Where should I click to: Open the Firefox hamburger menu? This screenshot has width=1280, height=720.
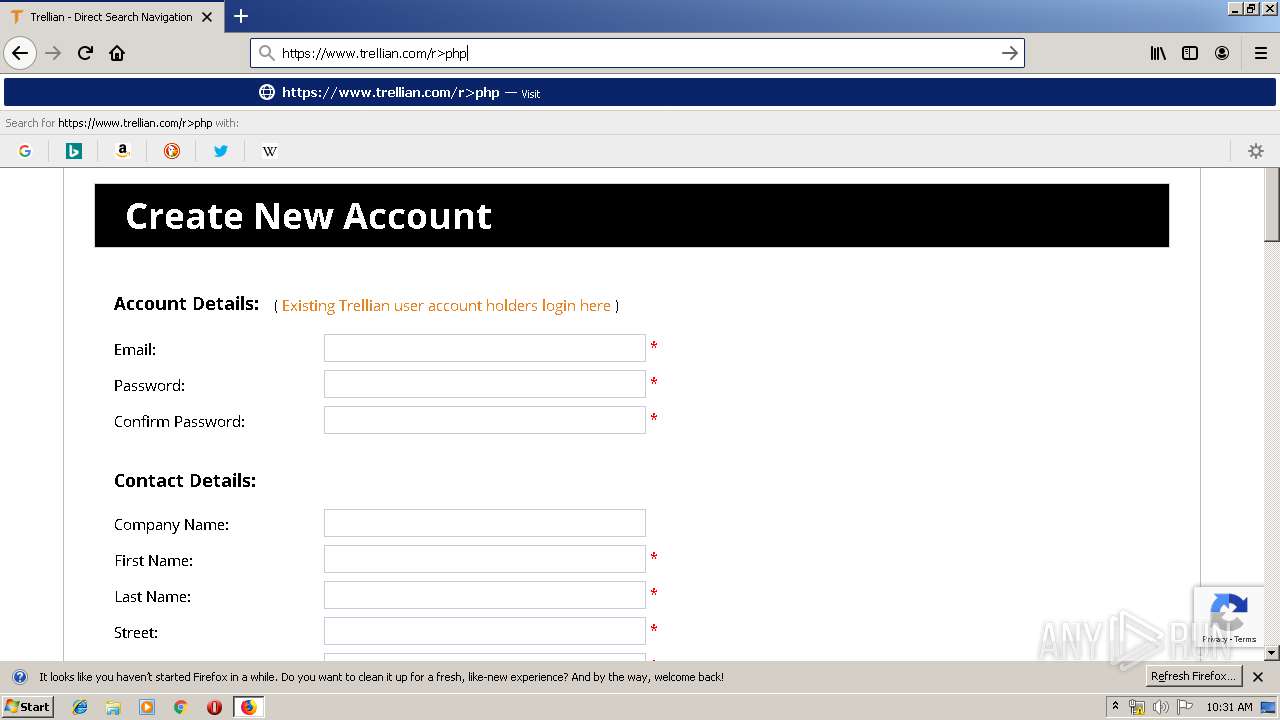[x=1261, y=53]
